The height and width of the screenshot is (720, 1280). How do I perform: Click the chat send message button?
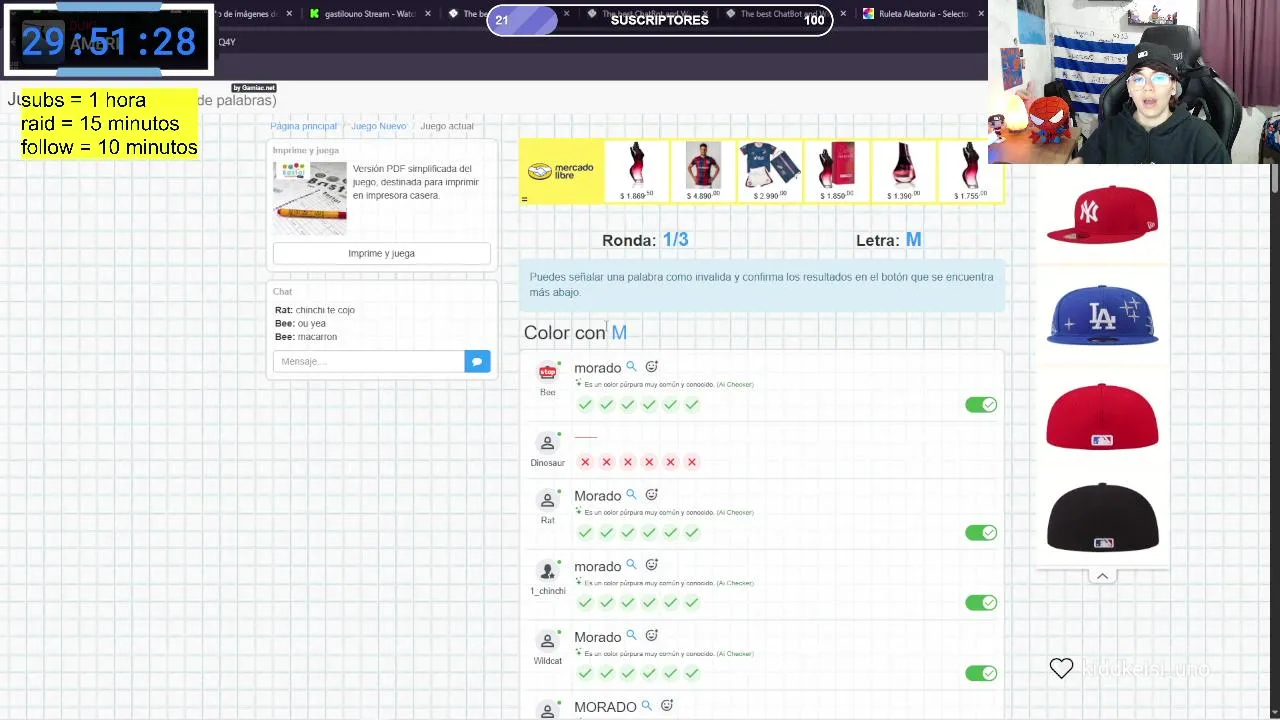(x=477, y=361)
